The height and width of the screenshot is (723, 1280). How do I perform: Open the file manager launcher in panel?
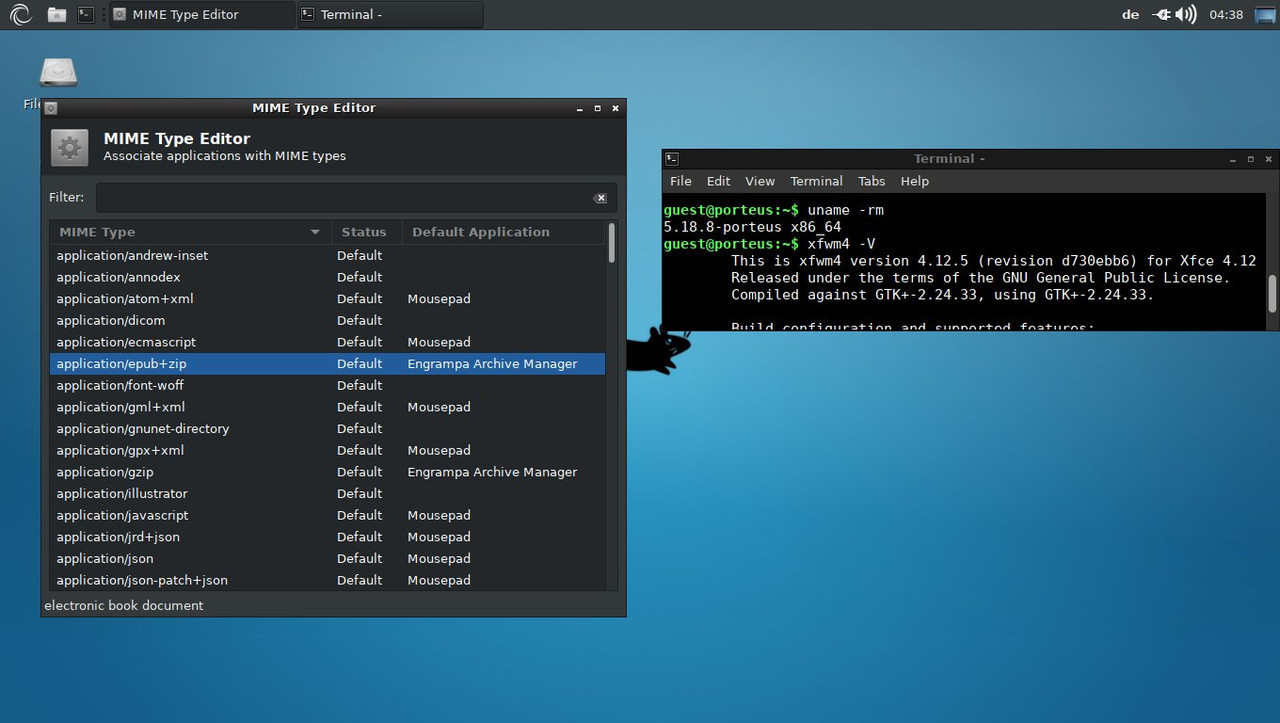pyautogui.click(x=57, y=15)
